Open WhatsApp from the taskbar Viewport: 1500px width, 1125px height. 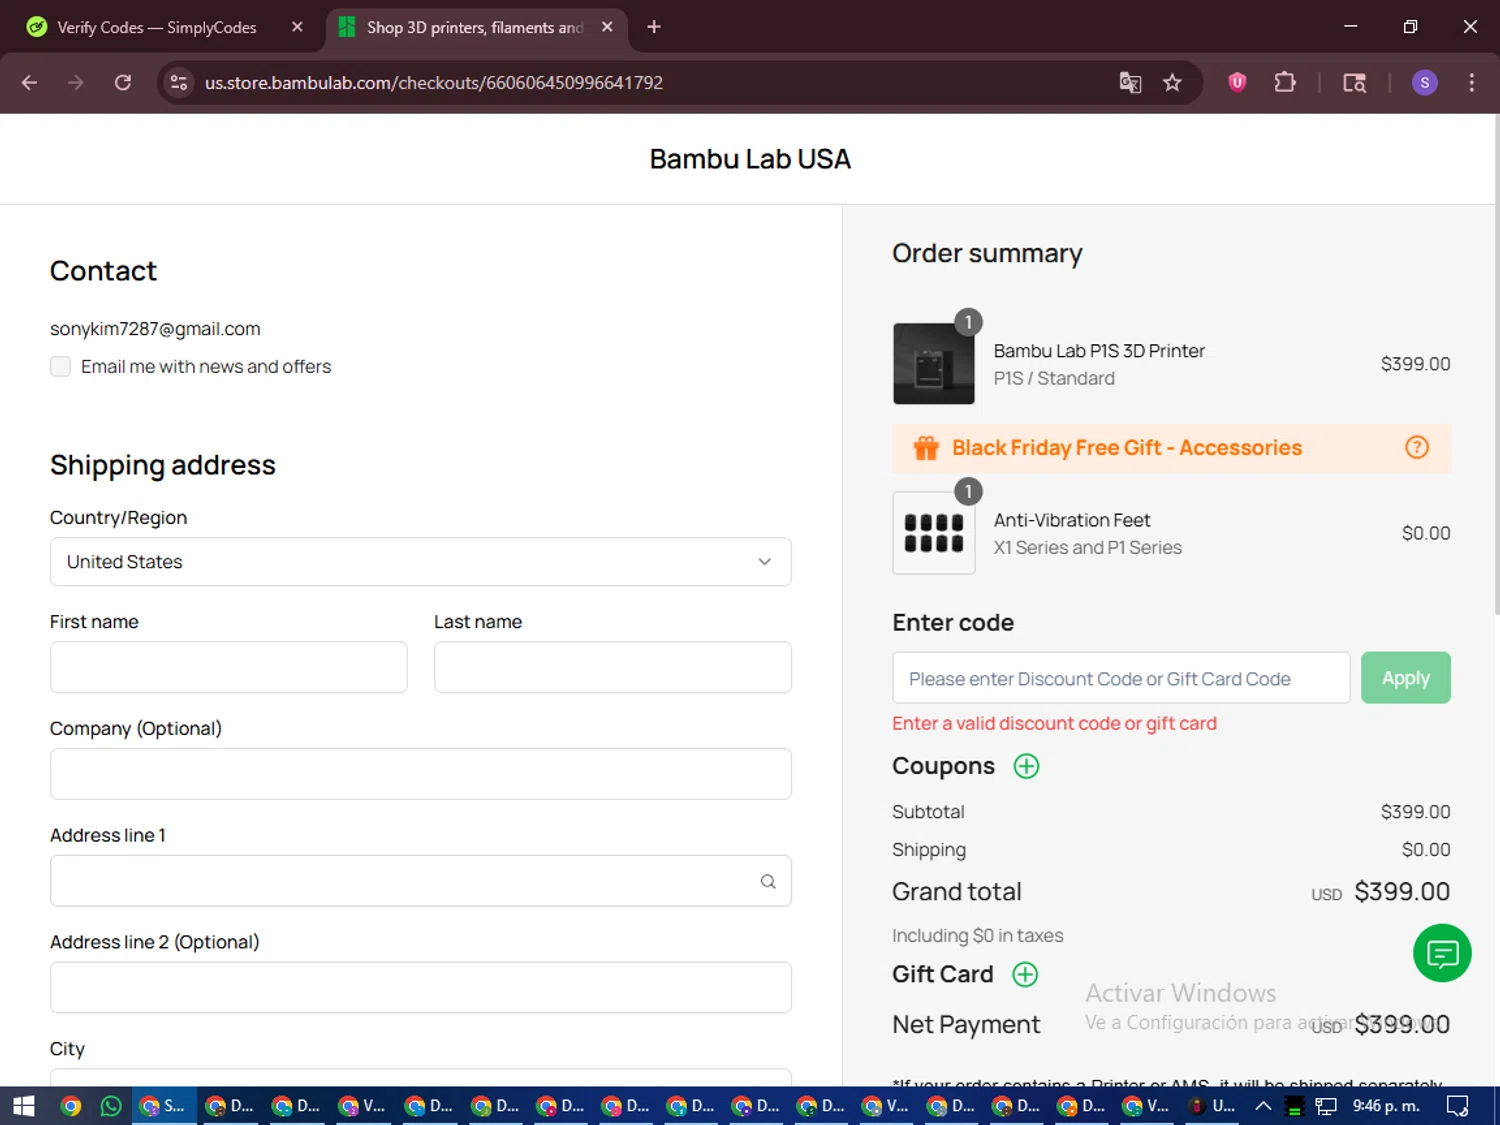[x=111, y=1105]
